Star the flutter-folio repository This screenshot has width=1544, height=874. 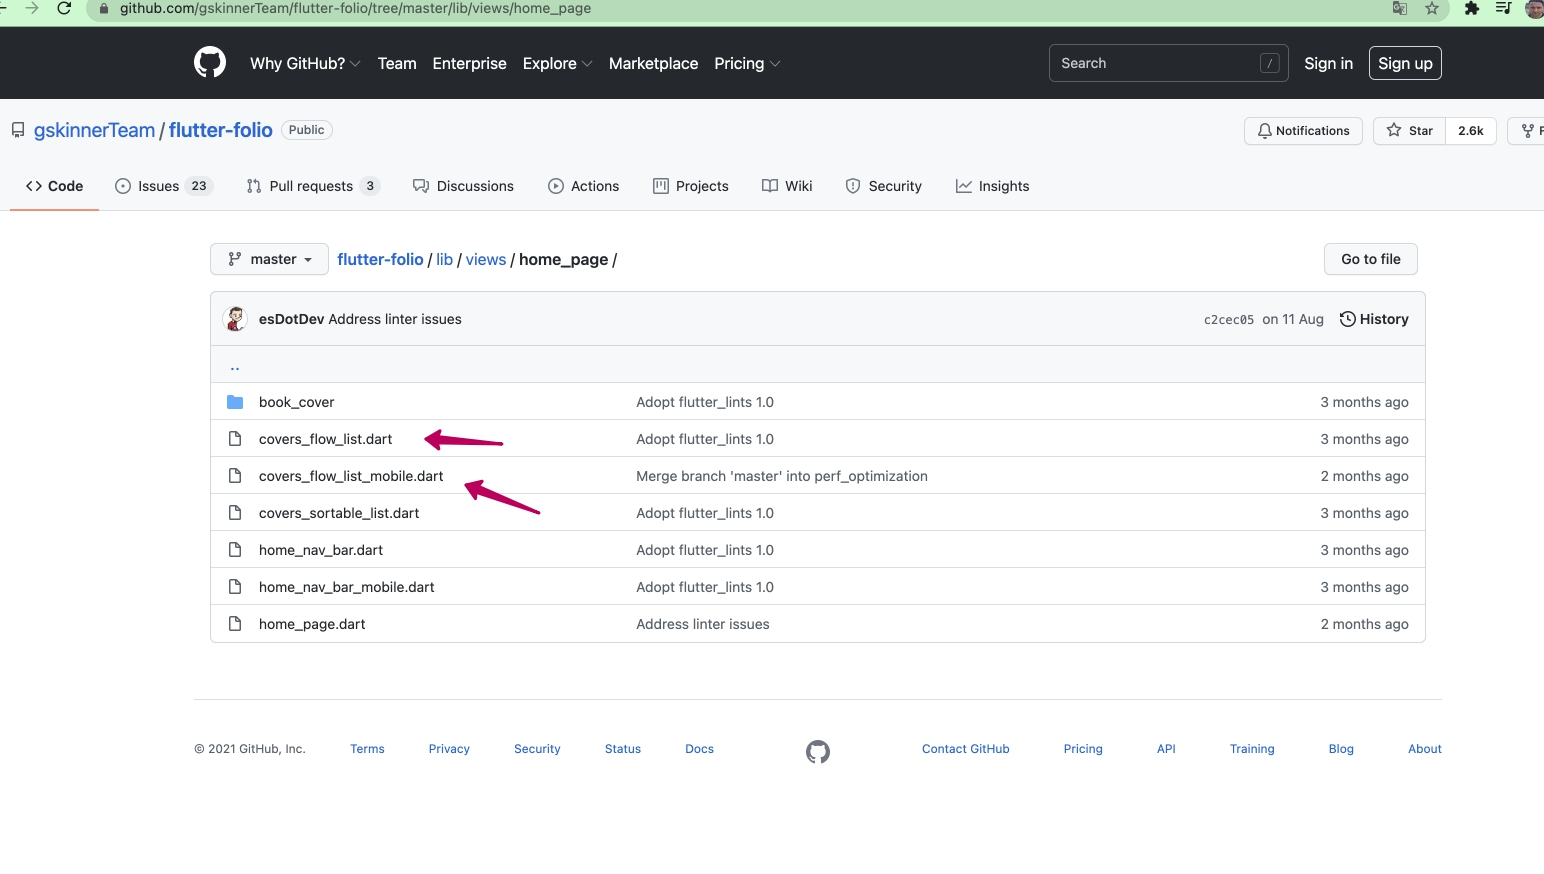[1410, 131]
